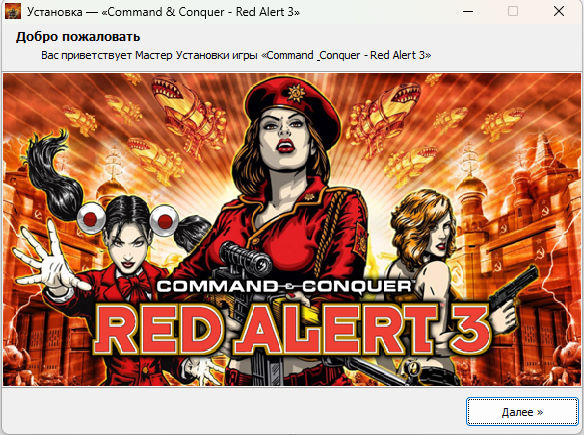Click the rifle scope on the central weapon
The image size is (584, 435).
246,258
